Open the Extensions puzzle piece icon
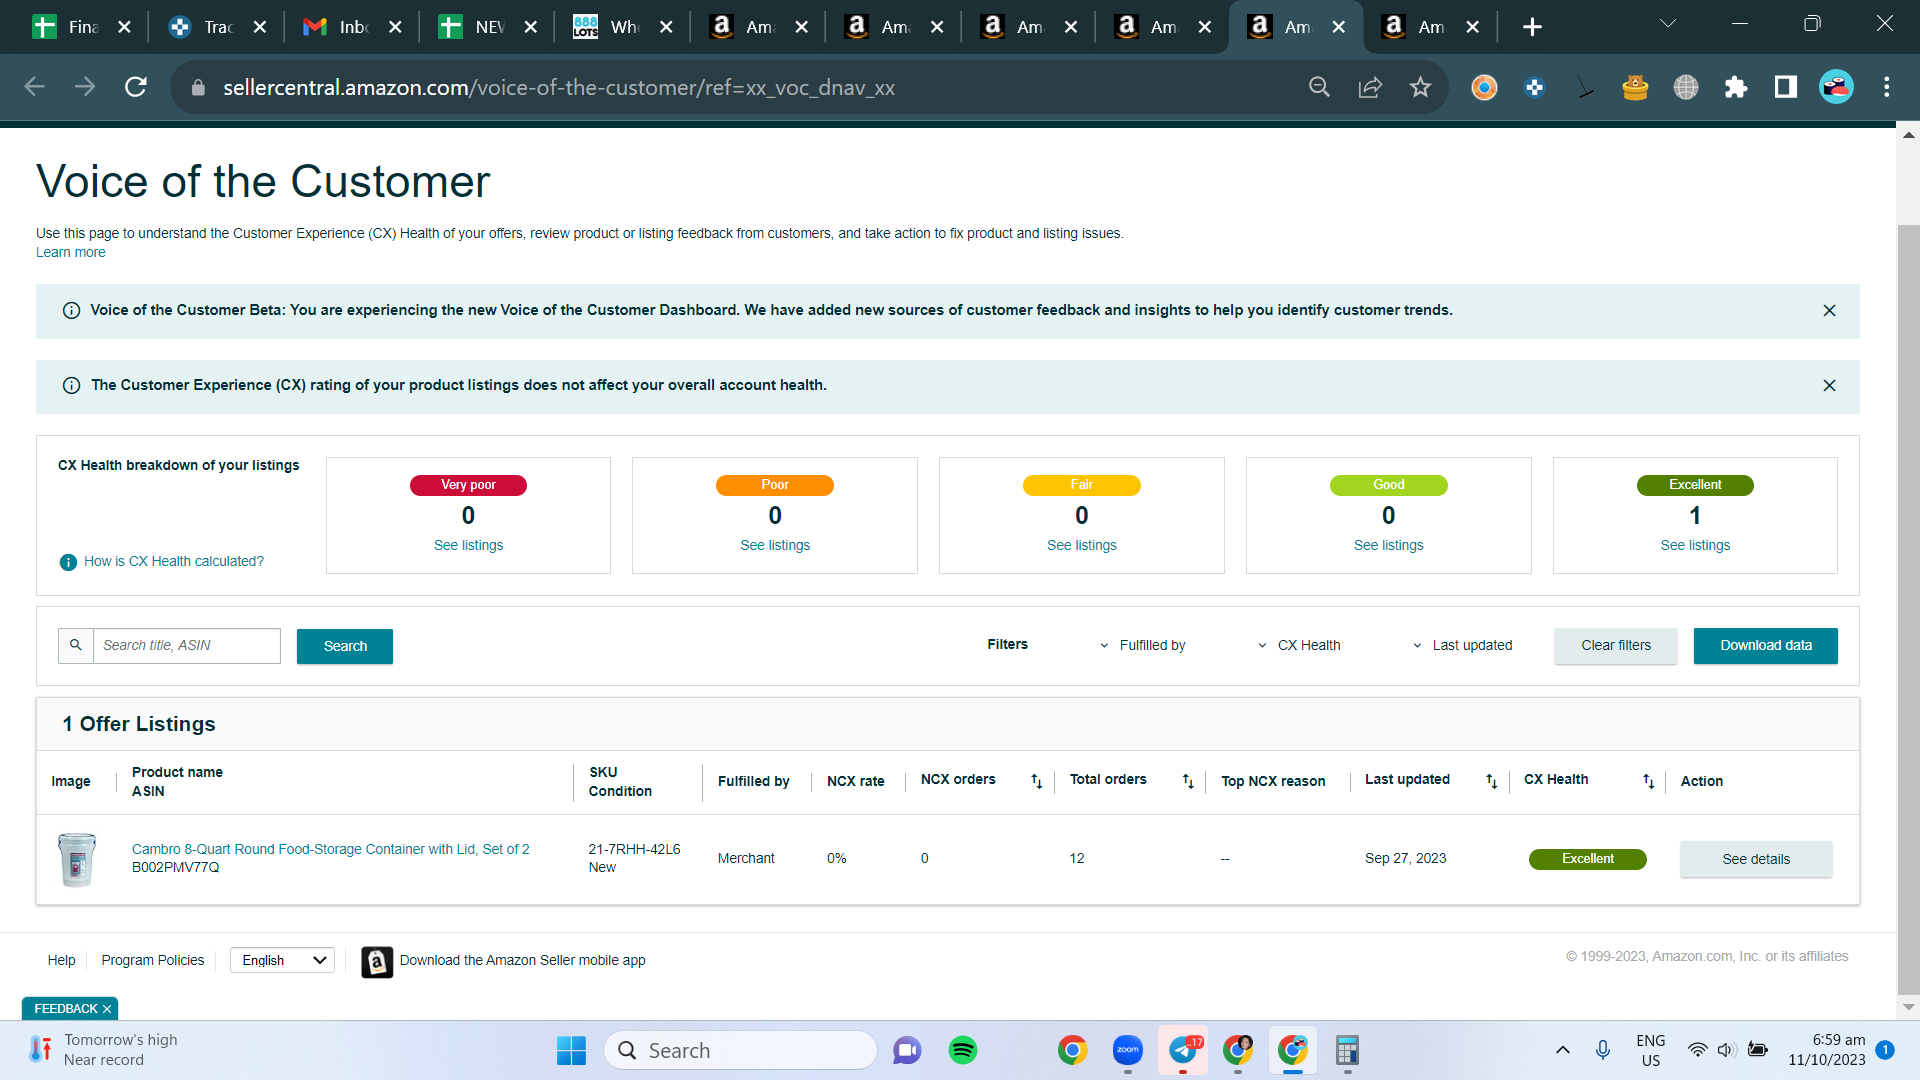 pyautogui.click(x=1736, y=87)
